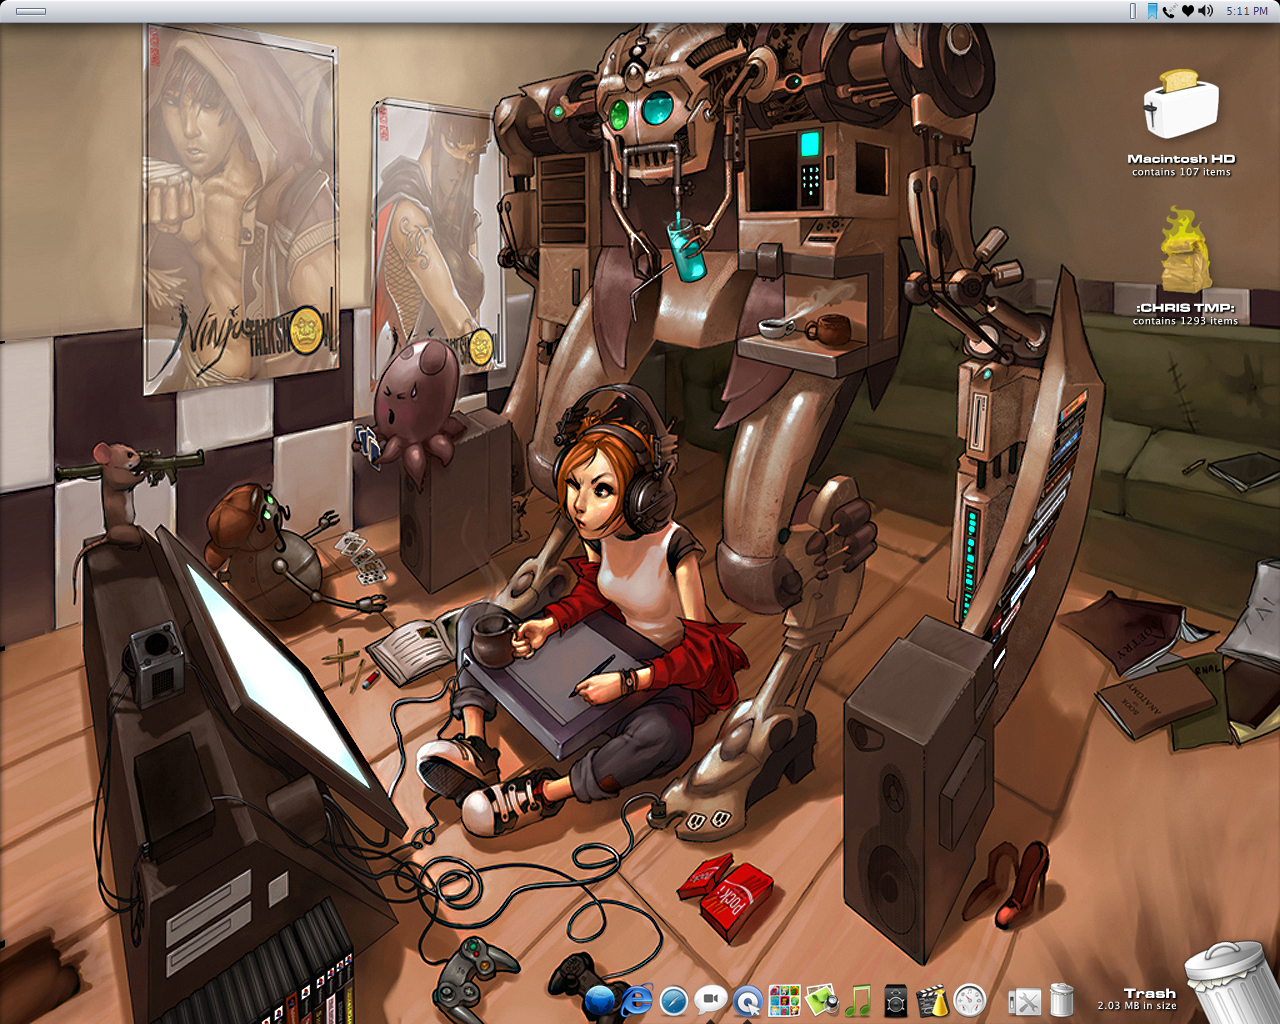The height and width of the screenshot is (1024, 1280).
Task: Open the :CHRIS TMP: flaming folder icon
Action: point(1184,251)
